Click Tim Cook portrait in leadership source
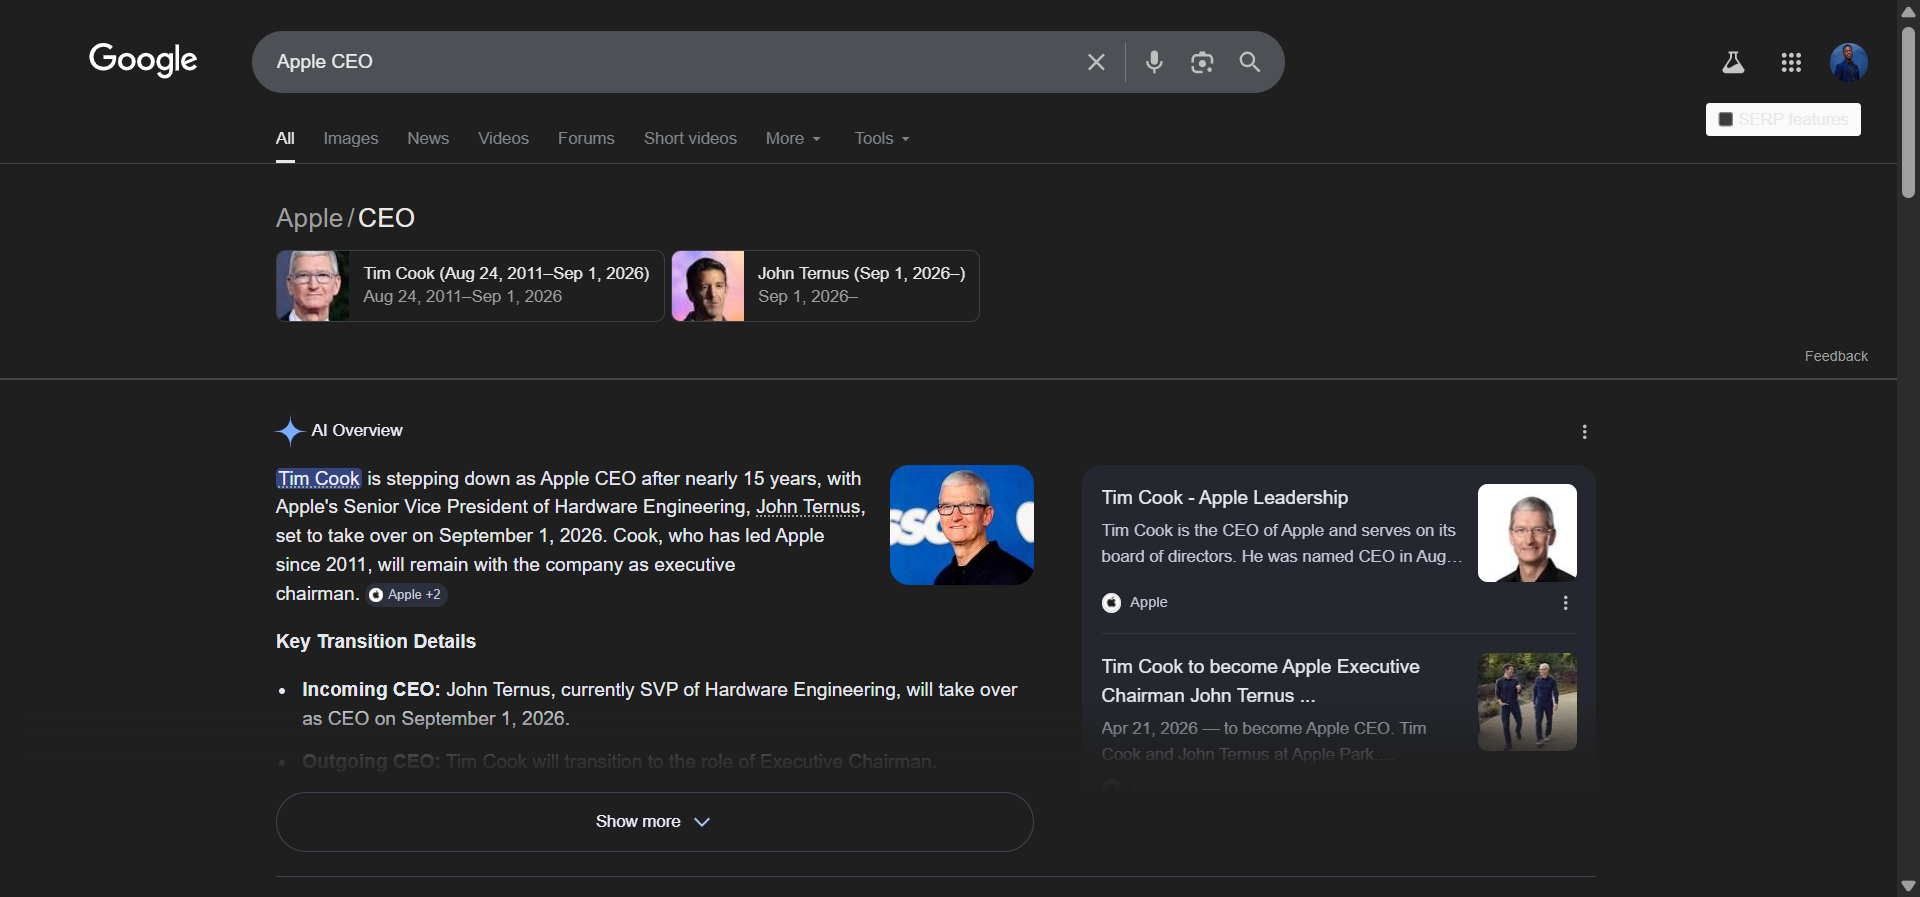 click(1527, 533)
